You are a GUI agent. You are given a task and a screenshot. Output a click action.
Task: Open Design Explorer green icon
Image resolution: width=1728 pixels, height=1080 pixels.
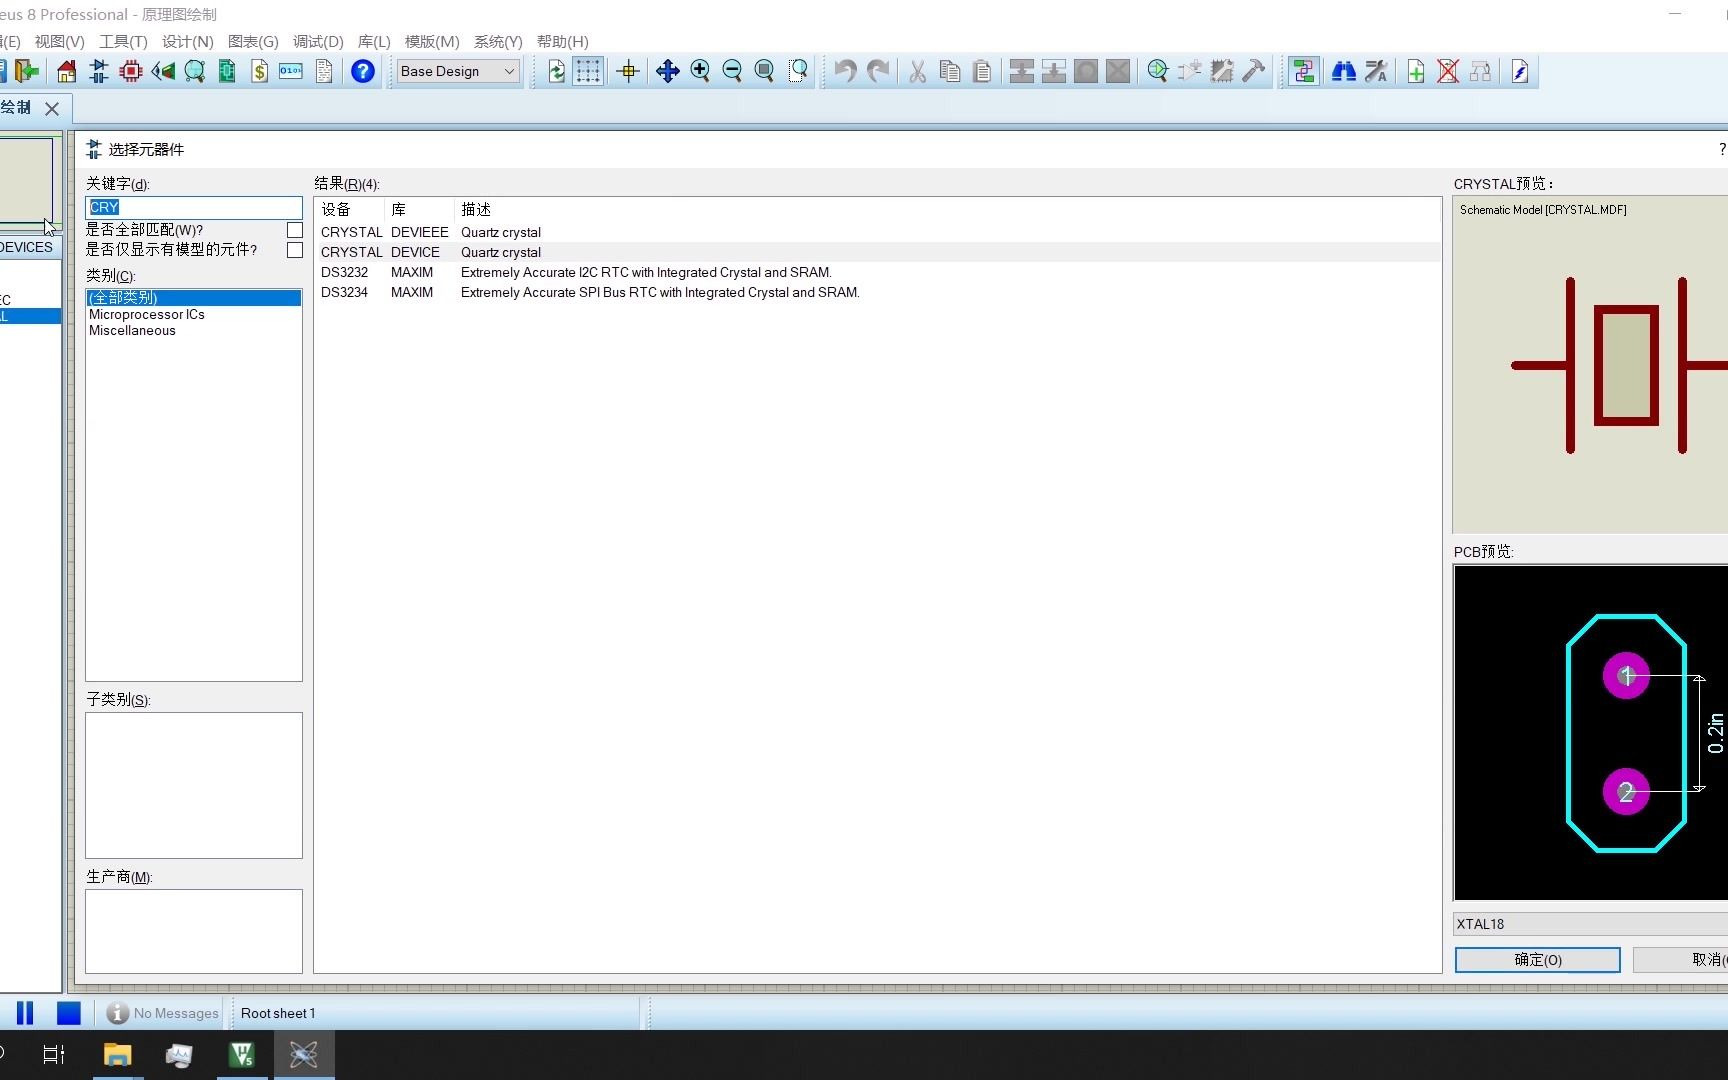(227, 71)
